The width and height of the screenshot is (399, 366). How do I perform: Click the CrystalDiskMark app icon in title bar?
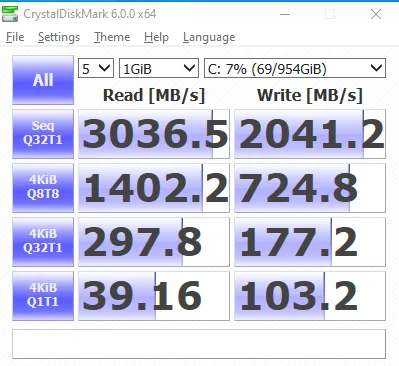10,14
